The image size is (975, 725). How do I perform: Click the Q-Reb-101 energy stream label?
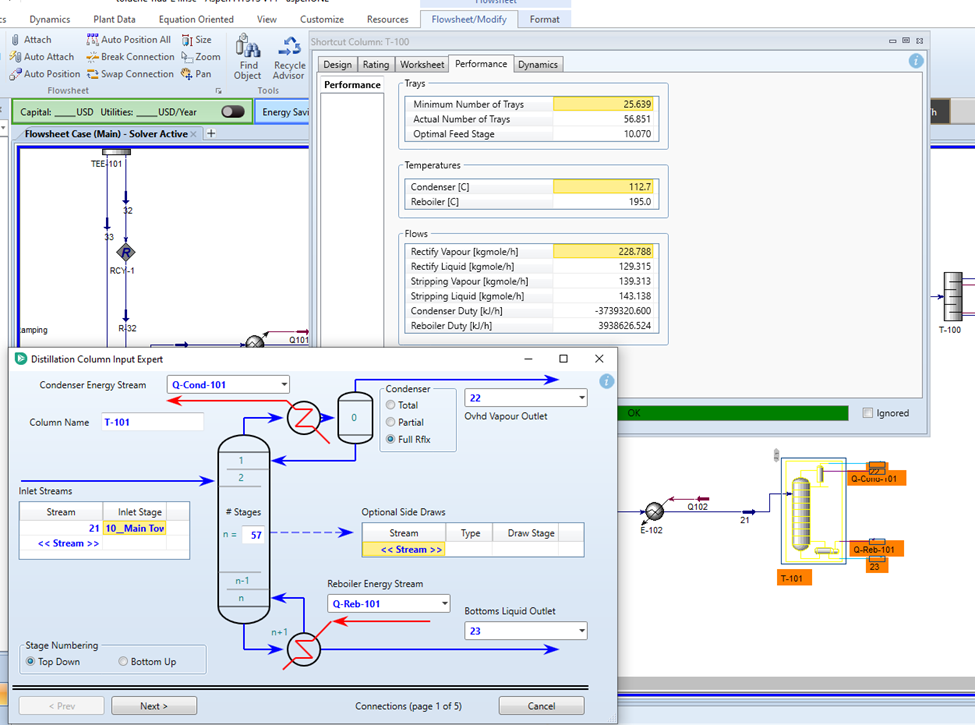pos(874,550)
